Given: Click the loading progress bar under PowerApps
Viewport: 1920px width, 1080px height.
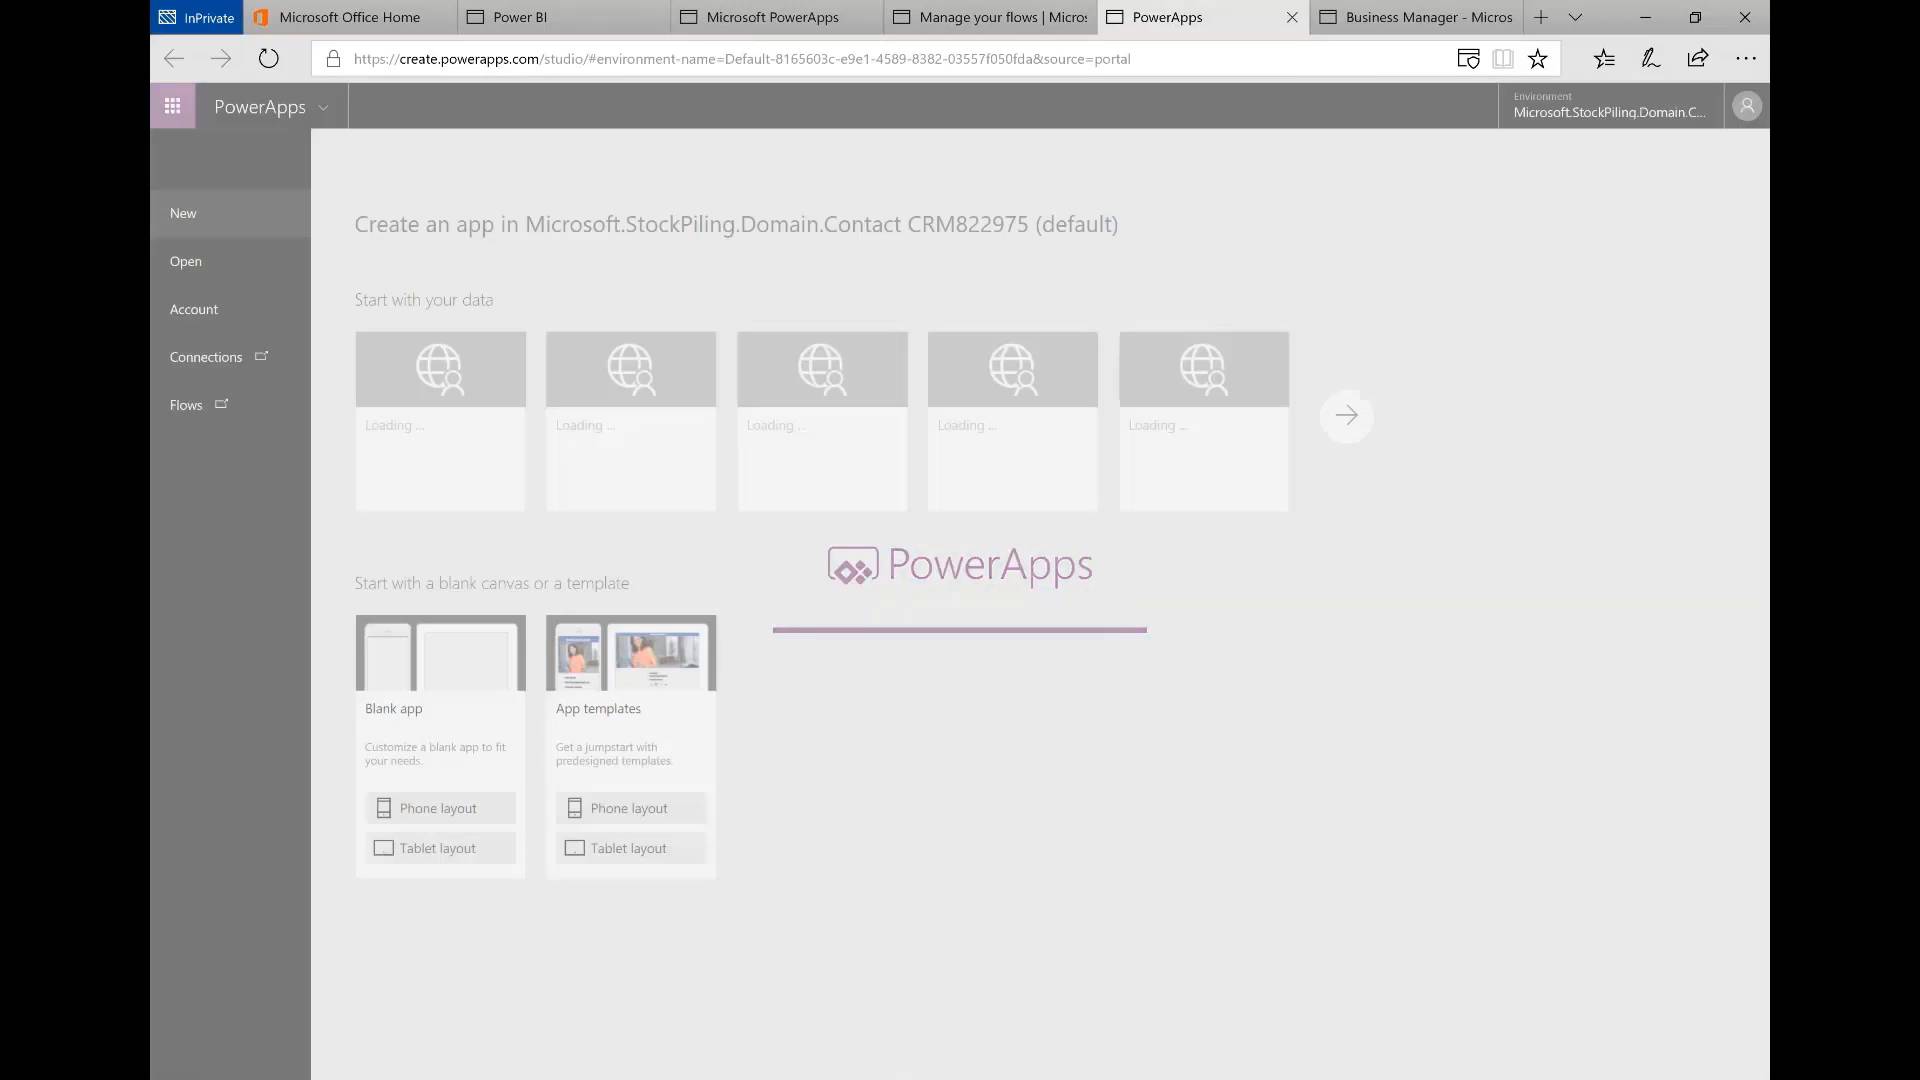Looking at the screenshot, I should (959, 629).
